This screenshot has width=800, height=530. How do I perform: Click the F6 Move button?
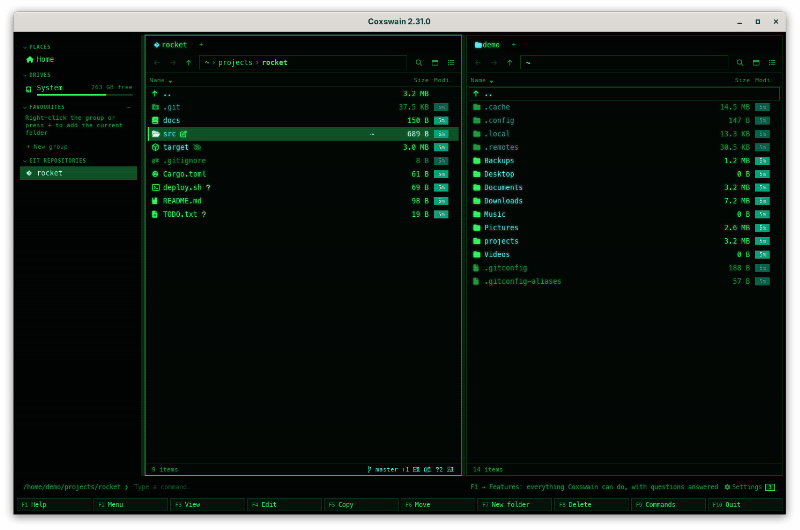click(438, 505)
